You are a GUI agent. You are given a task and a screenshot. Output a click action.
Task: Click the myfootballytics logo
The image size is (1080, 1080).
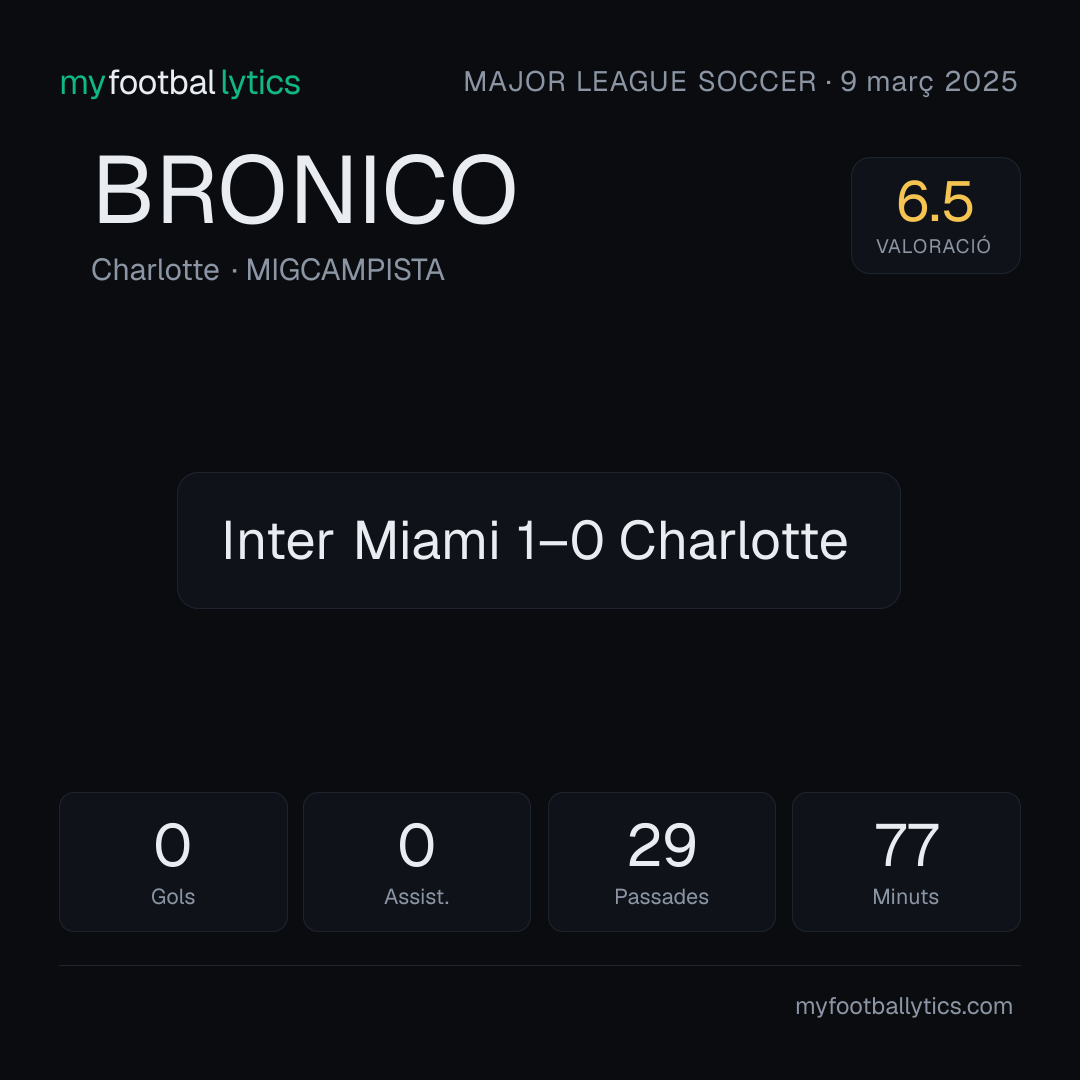click(180, 83)
